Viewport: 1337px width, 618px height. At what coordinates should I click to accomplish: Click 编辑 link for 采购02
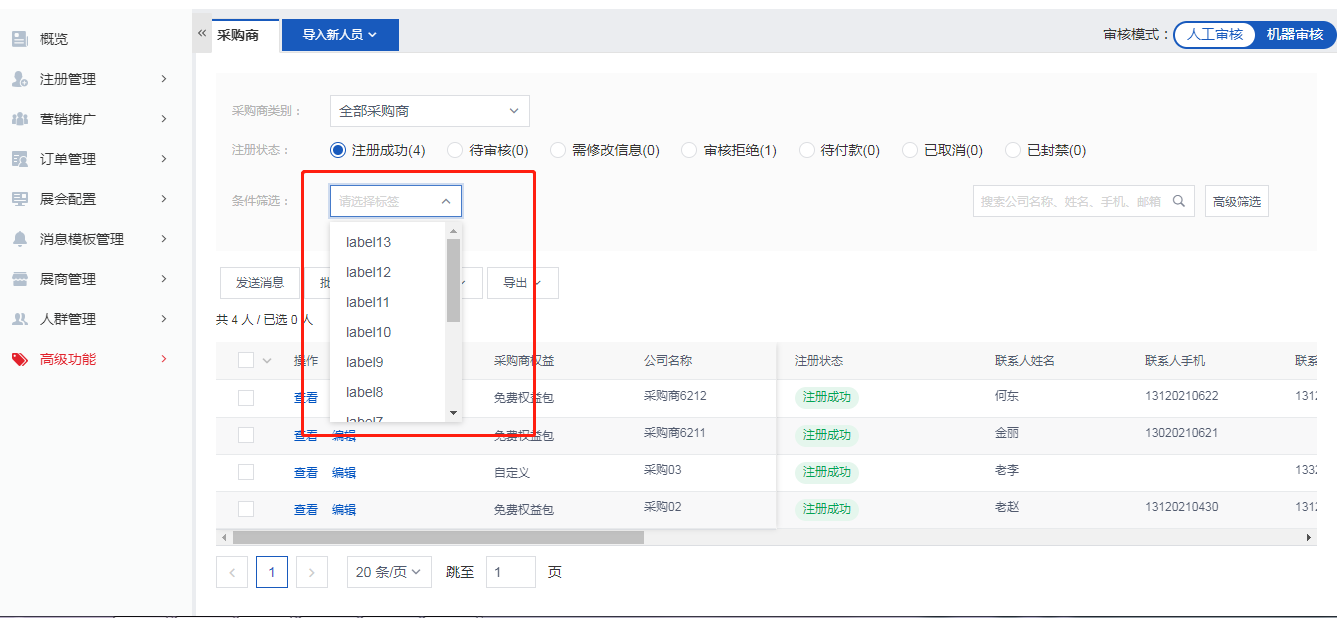(x=344, y=509)
